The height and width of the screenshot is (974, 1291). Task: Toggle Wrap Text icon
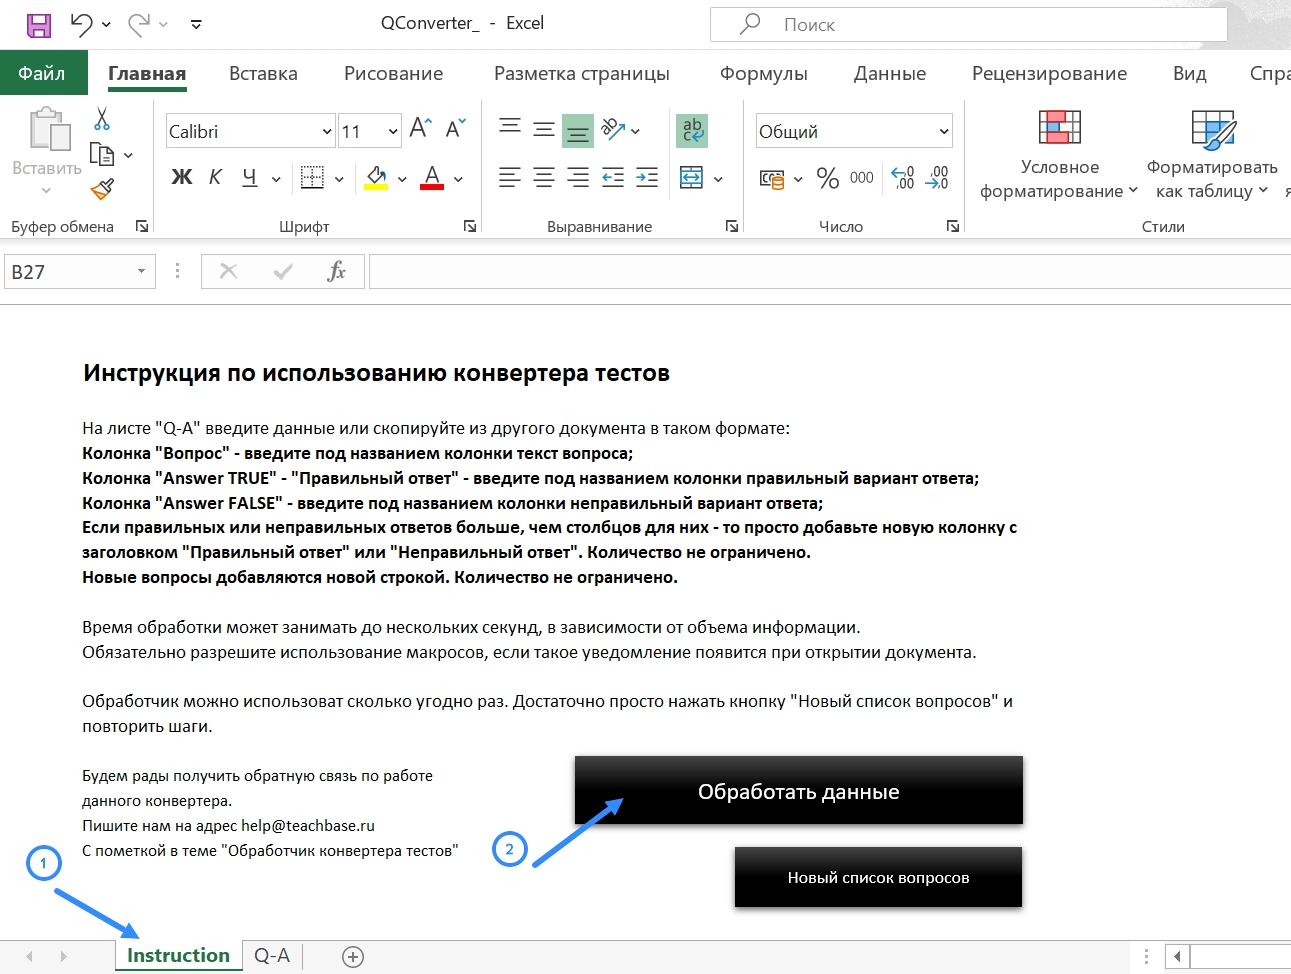(692, 130)
